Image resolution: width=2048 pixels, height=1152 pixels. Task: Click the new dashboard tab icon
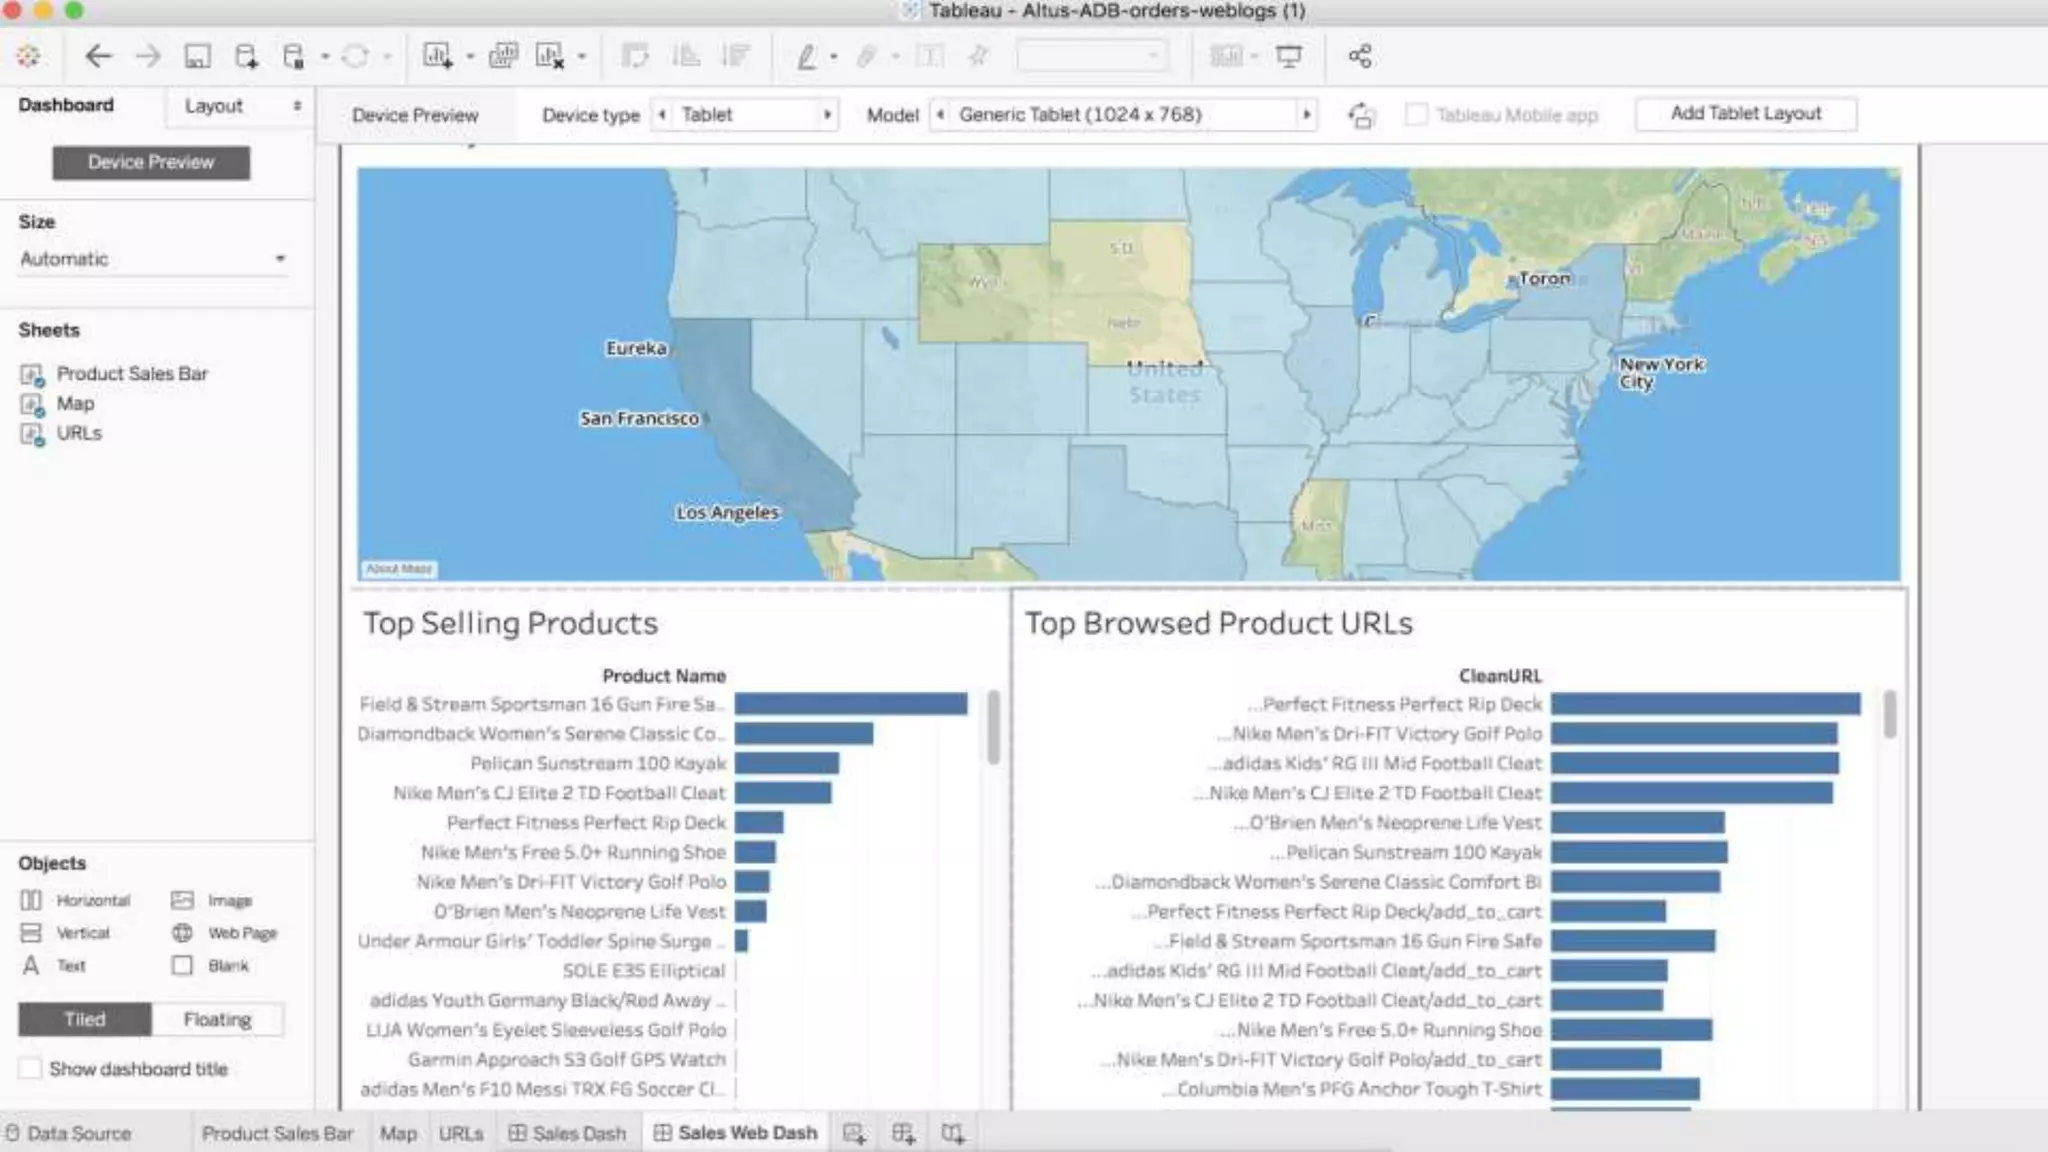pyautogui.click(x=903, y=1134)
